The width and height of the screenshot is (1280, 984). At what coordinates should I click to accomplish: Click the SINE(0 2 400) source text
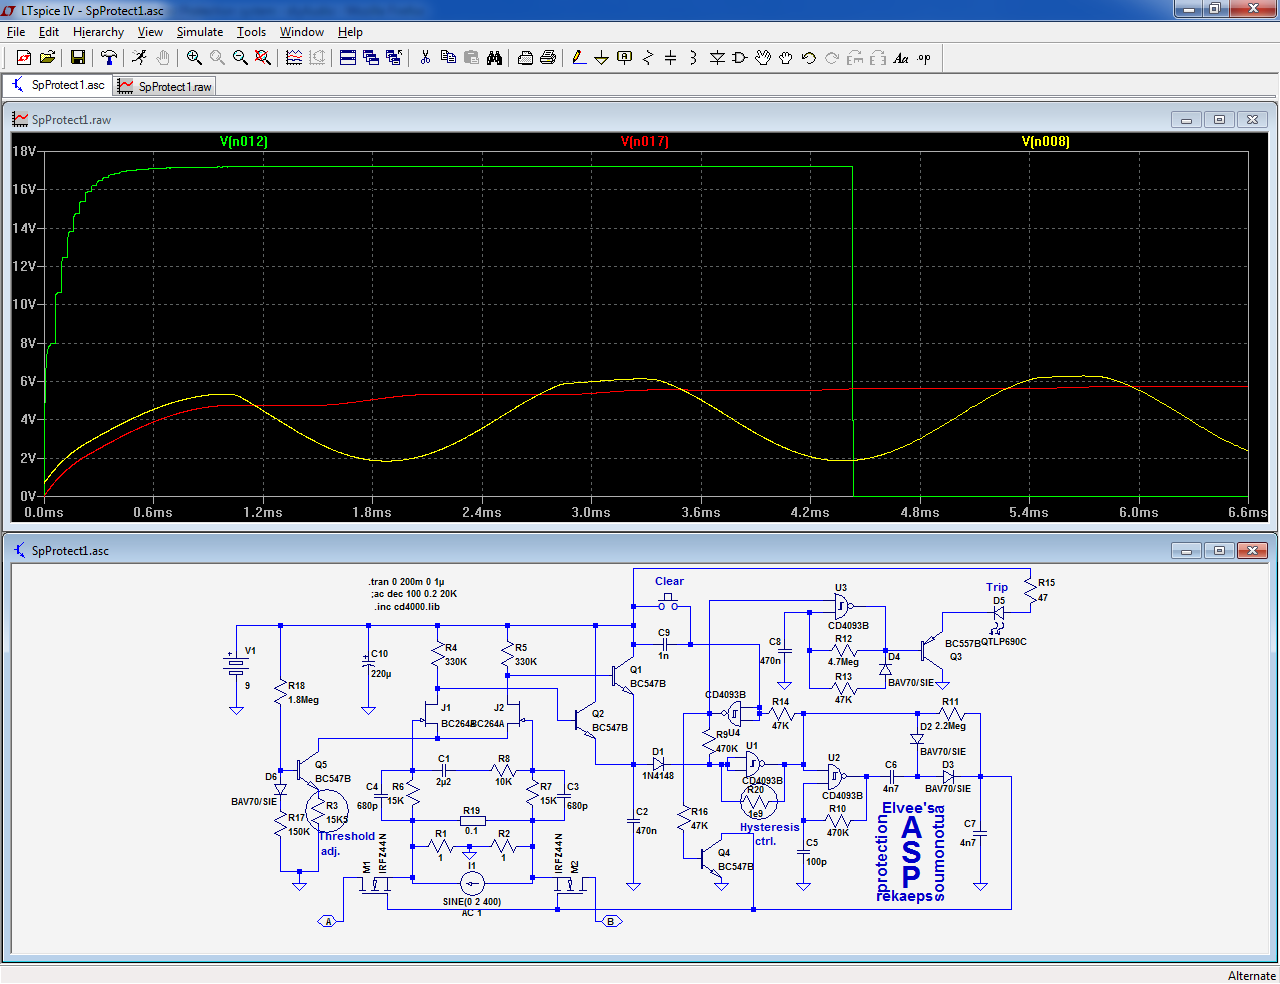[x=472, y=901]
